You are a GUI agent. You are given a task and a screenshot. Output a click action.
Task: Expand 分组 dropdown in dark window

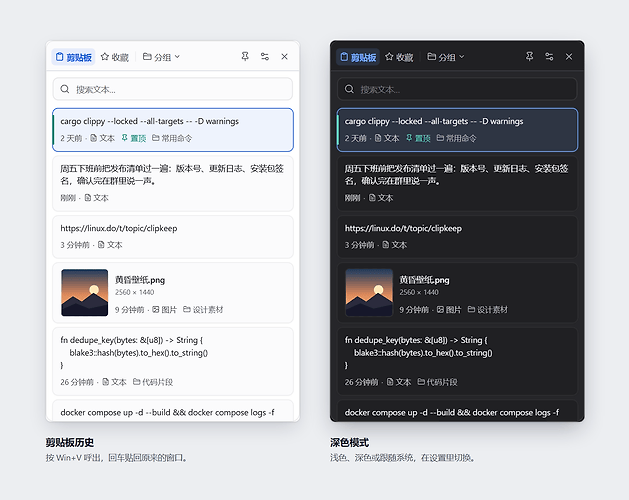click(446, 57)
